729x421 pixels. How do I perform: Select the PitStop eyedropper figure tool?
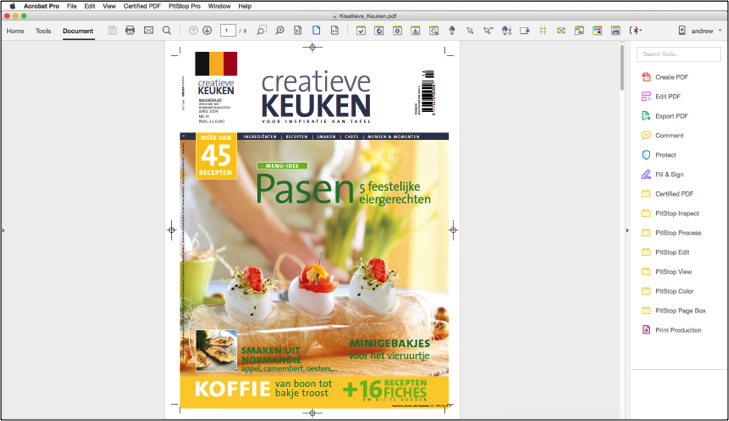pyautogui.click(x=507, y=31)
